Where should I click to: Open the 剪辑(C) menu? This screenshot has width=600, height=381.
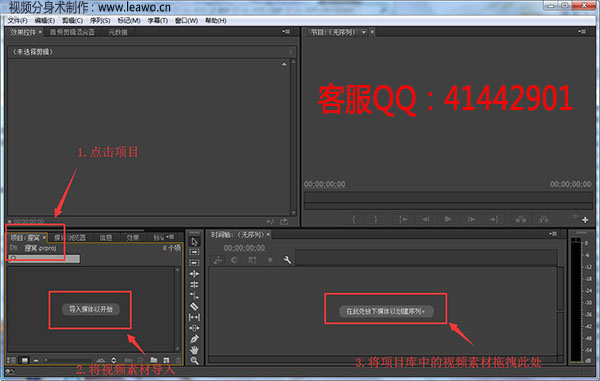[72, 21]
